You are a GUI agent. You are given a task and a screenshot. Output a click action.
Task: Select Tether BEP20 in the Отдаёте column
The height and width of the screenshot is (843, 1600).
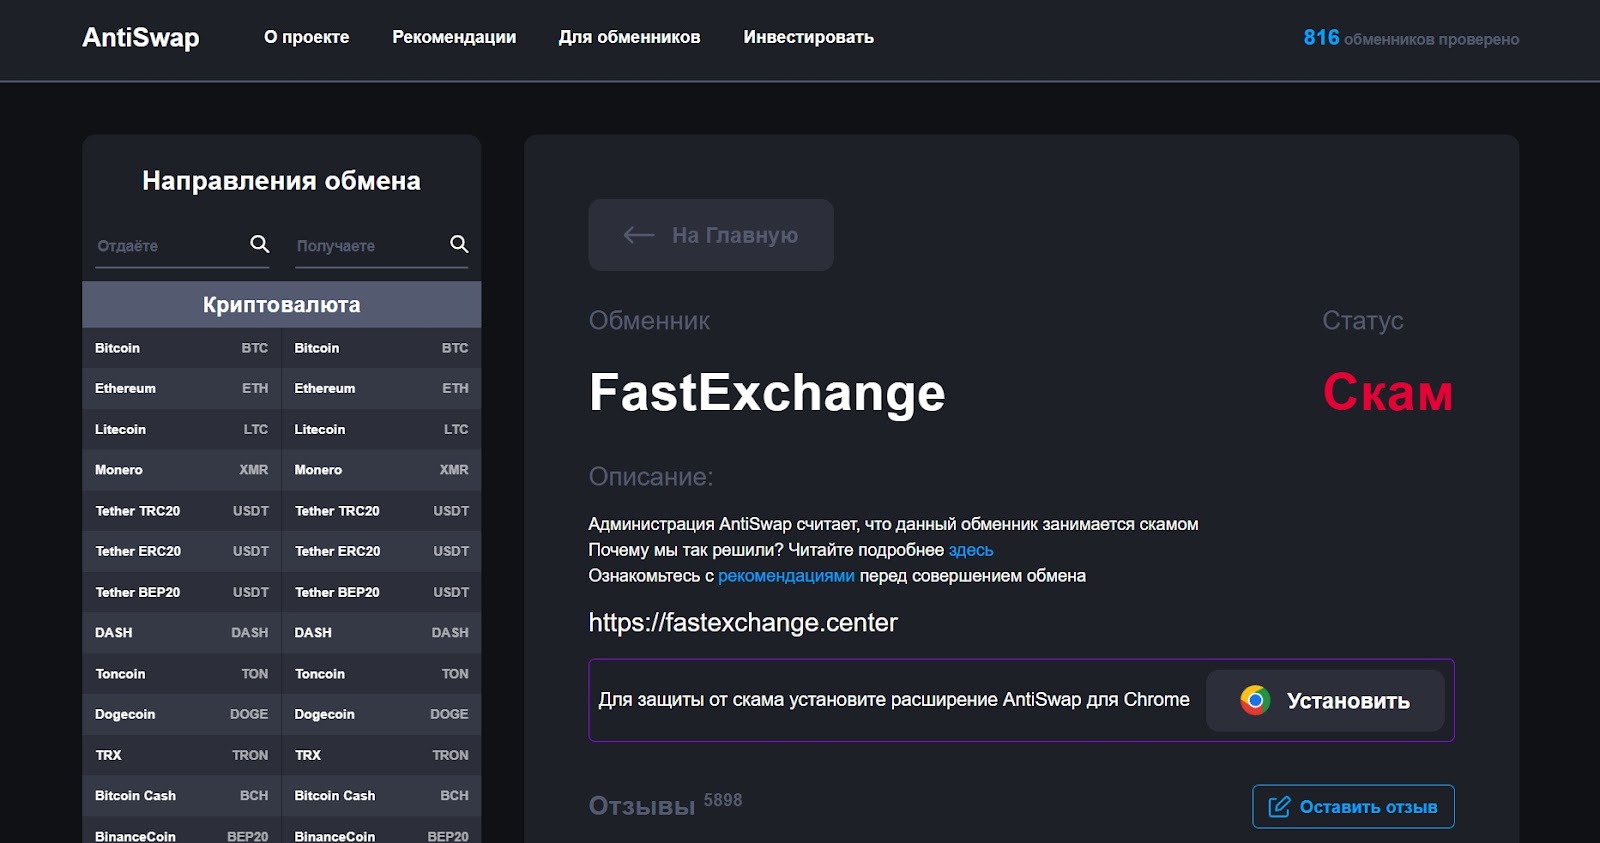point(182,592)
